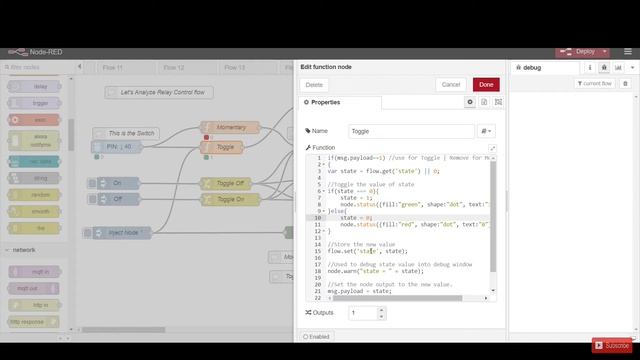Click the Cancel button
Viewport: 640px width, 360px height.
[x=451, y=84]
